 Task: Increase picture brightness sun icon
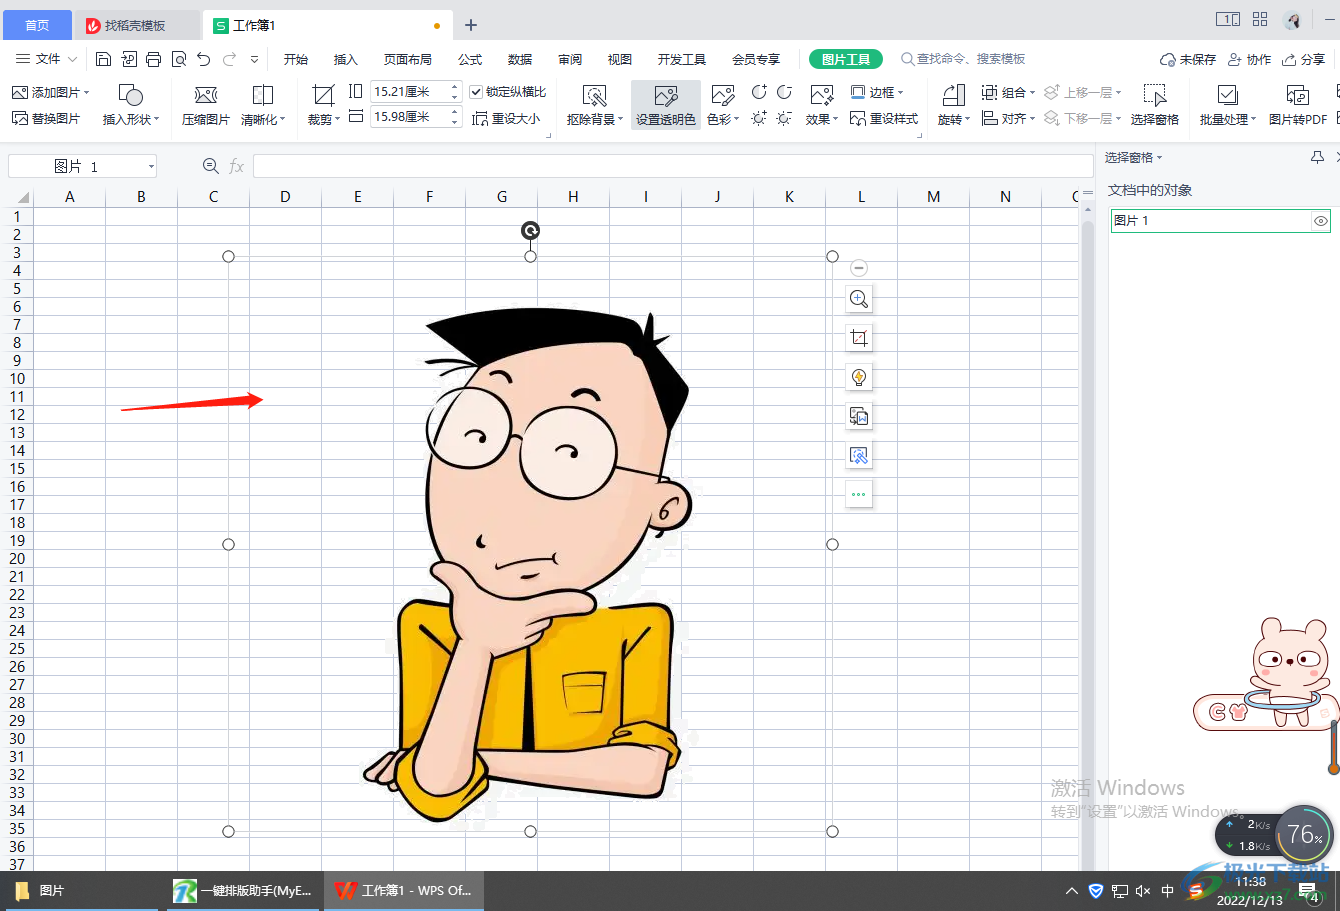[x=759, y=118]
